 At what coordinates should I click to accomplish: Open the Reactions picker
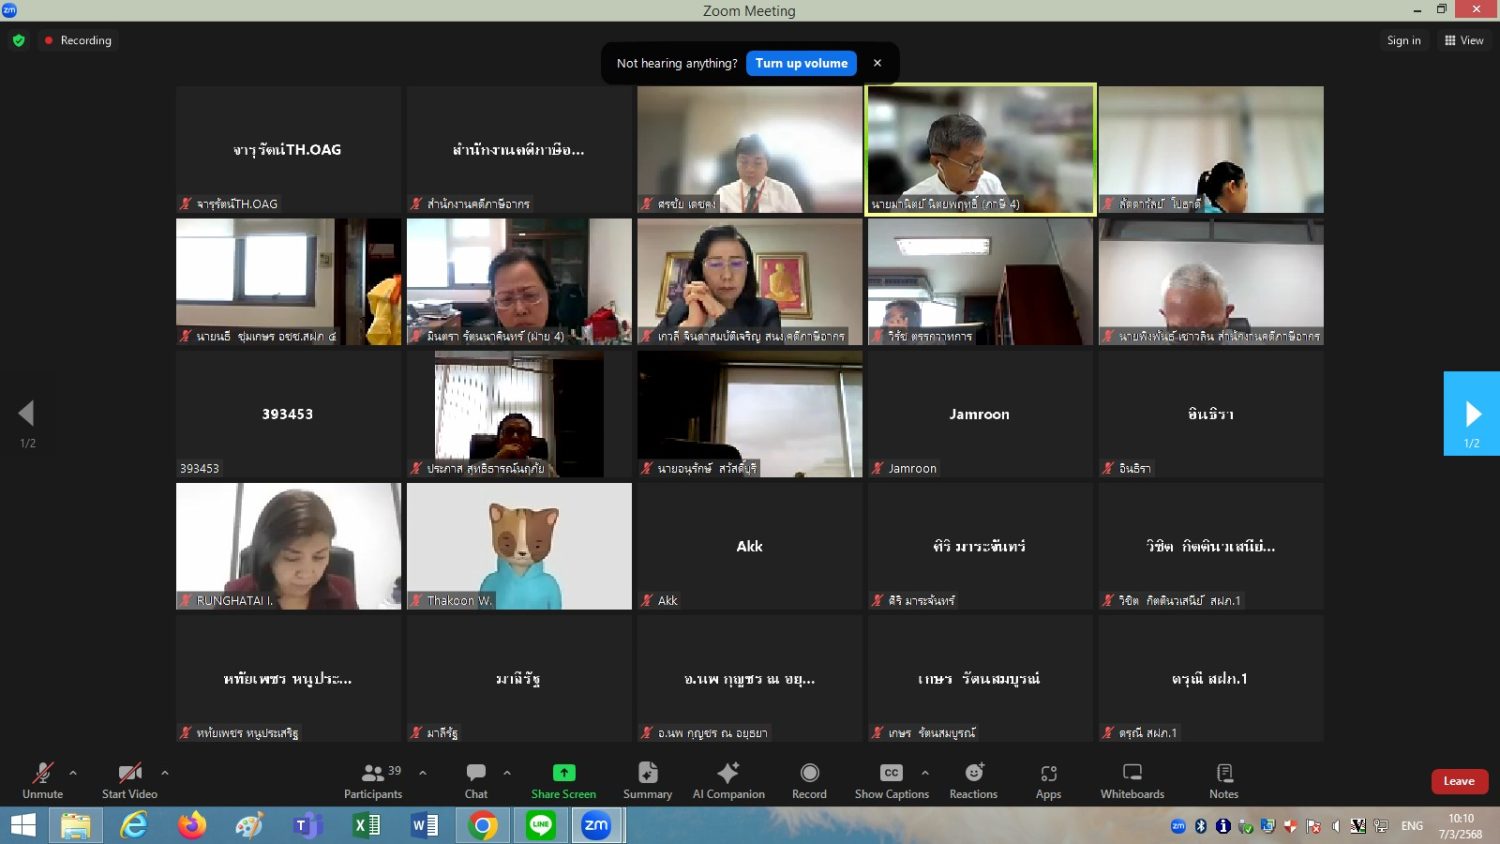coord(973,780)
